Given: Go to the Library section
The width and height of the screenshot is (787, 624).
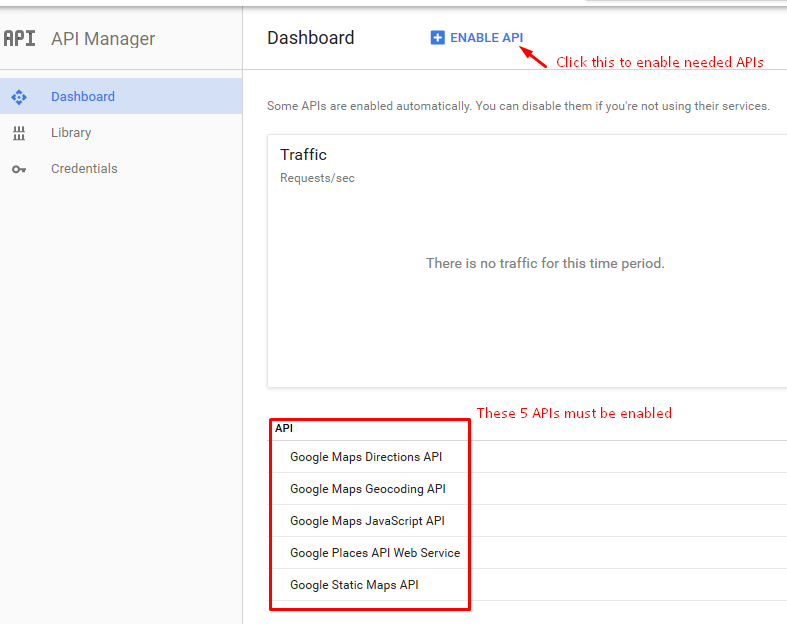Looking at the screenshot, I should click(x=121, y=133).
